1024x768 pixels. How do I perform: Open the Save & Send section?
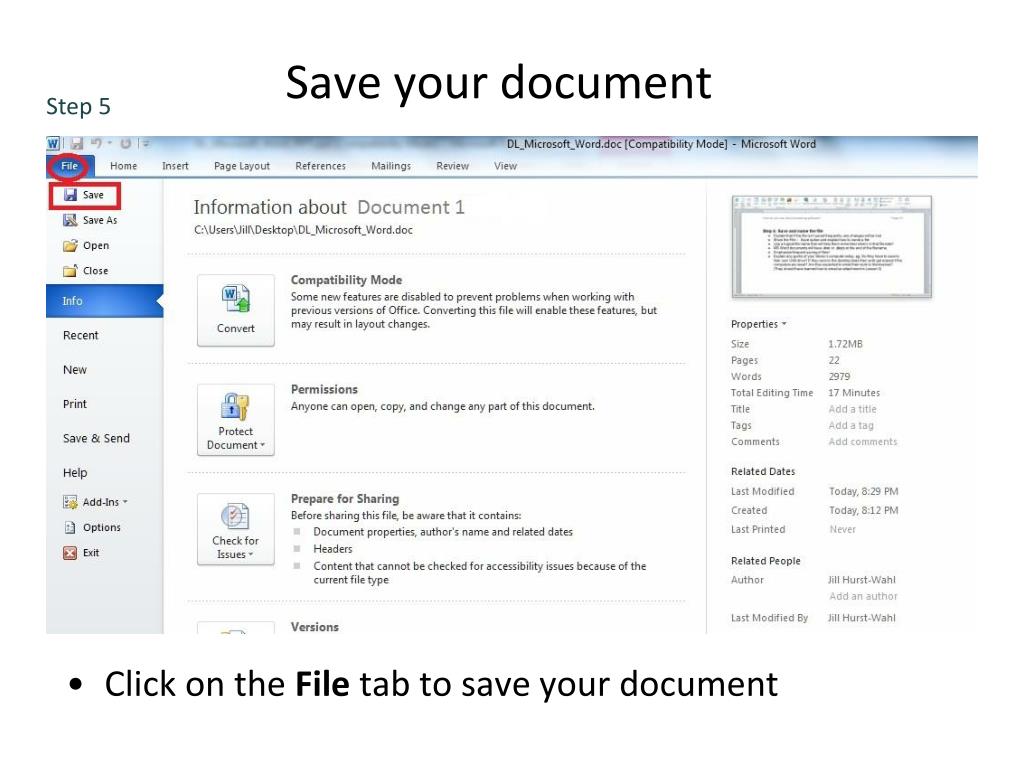pyautogui.click(x=96, y=438)
